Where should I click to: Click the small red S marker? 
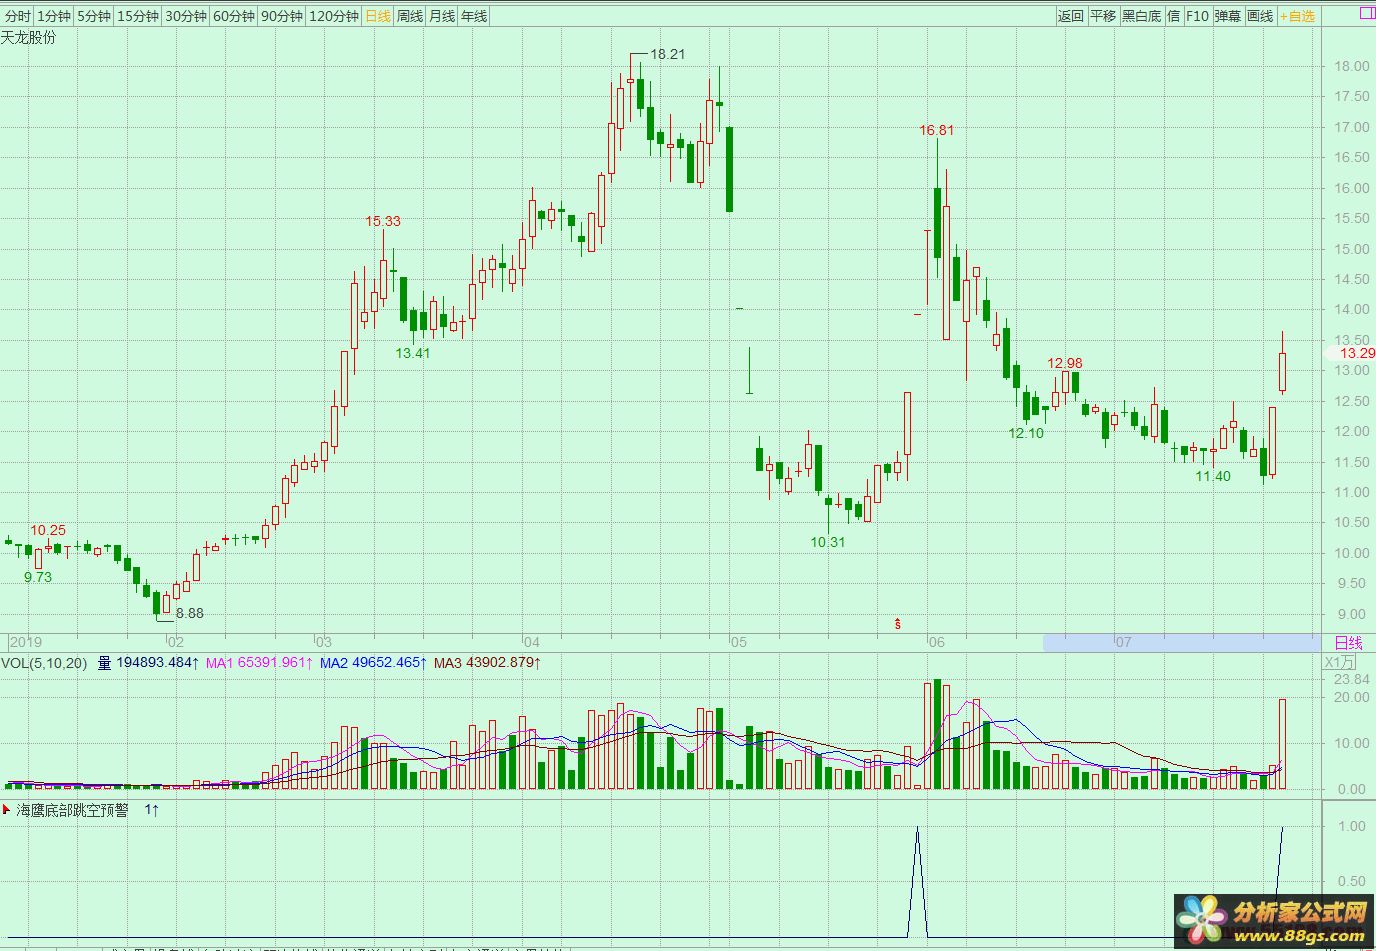point(898,624)
